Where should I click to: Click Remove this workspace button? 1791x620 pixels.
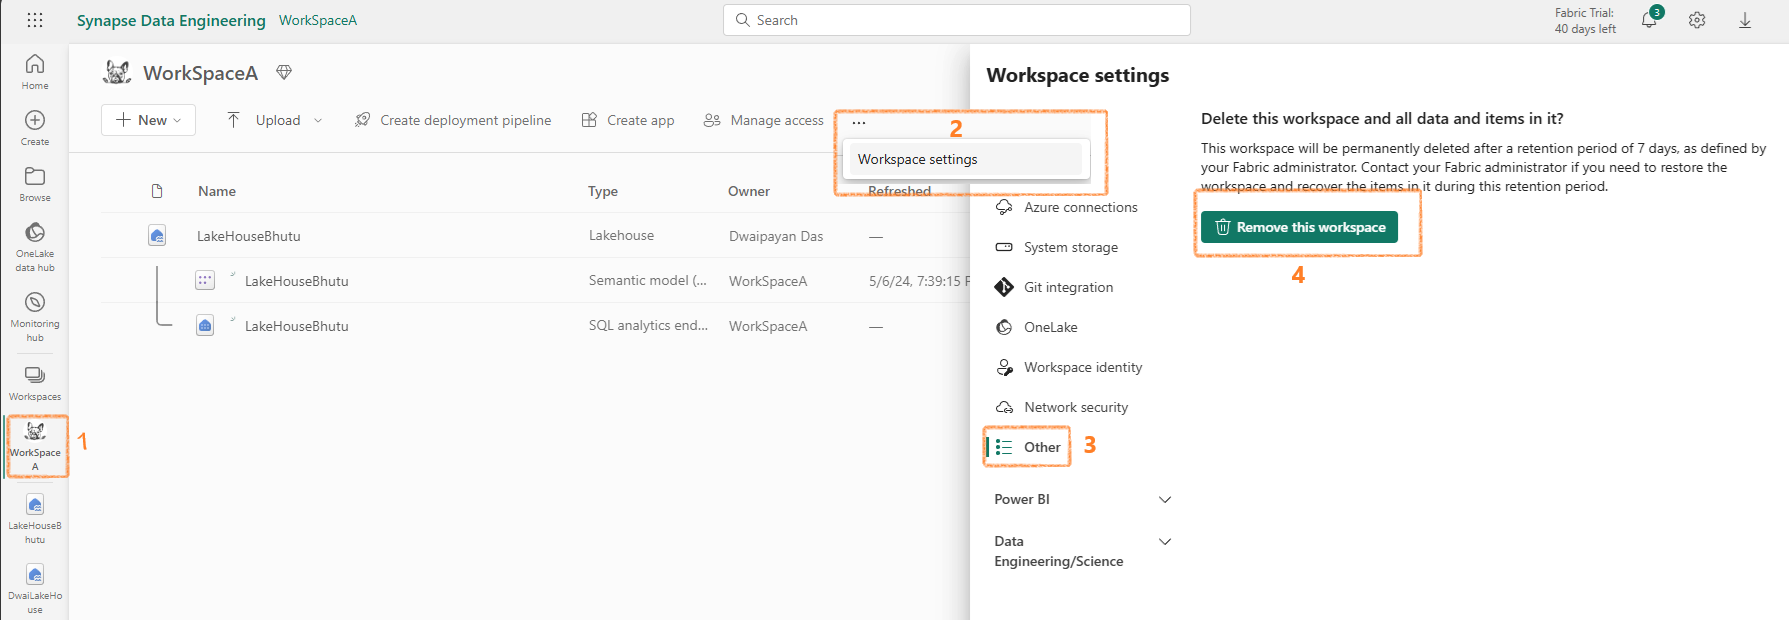click(x=1299, y=227)
